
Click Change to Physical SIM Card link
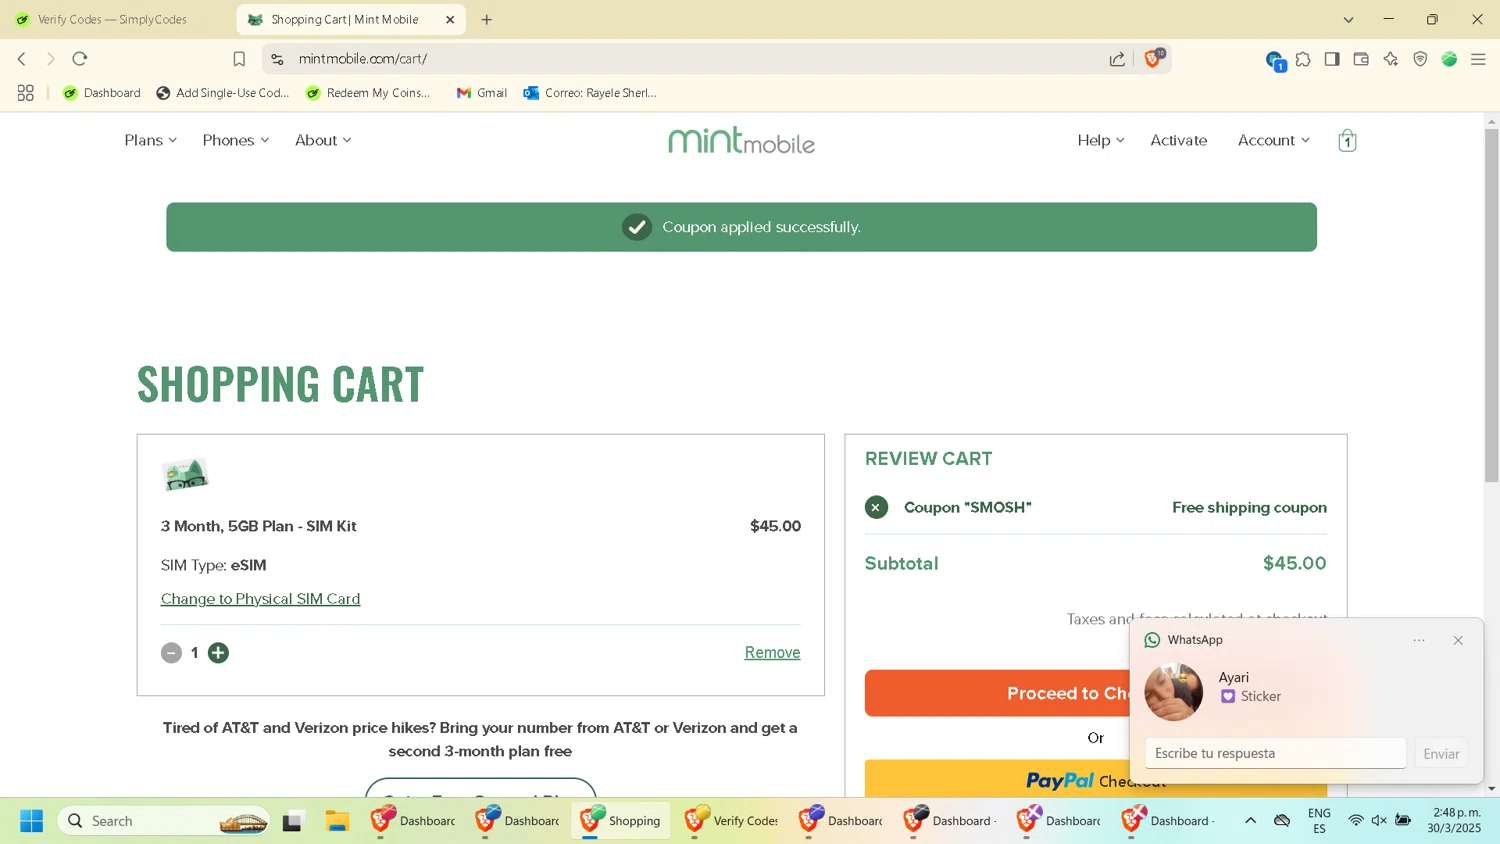[x=260, y=599]
